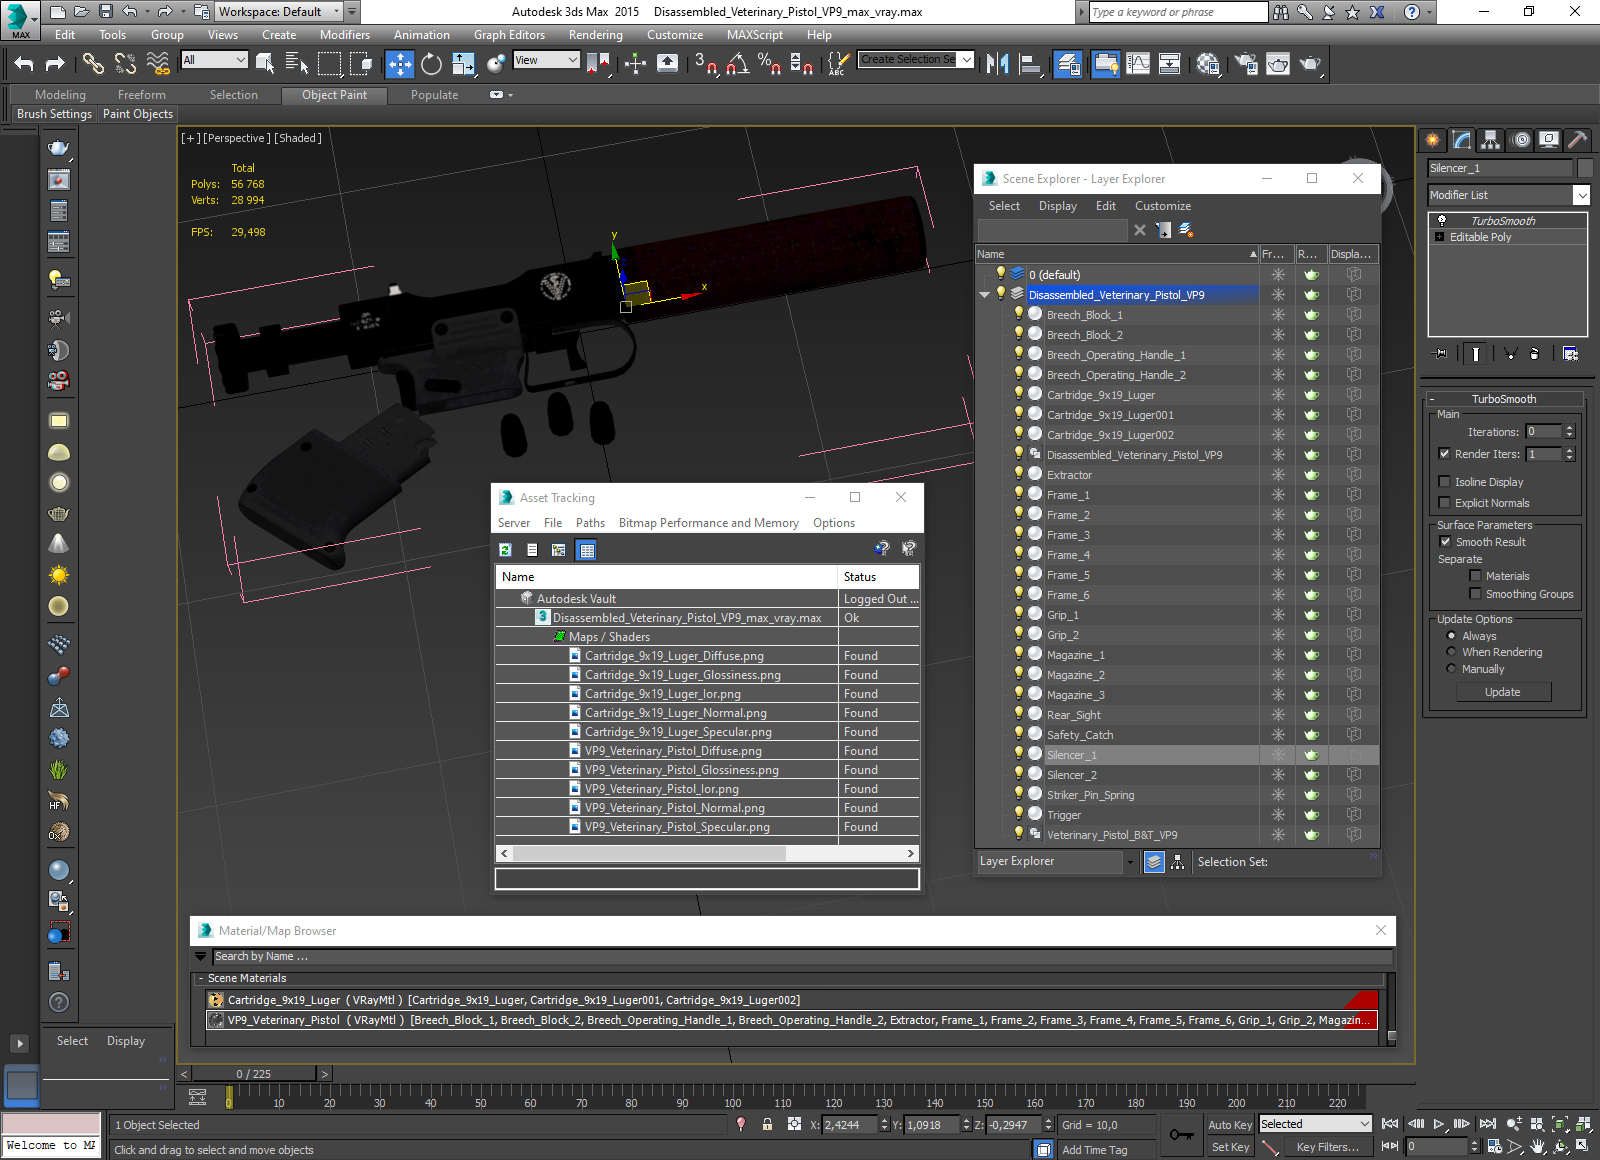
Task: Toggle the Angle Snap icon
Action: (737, 64)
